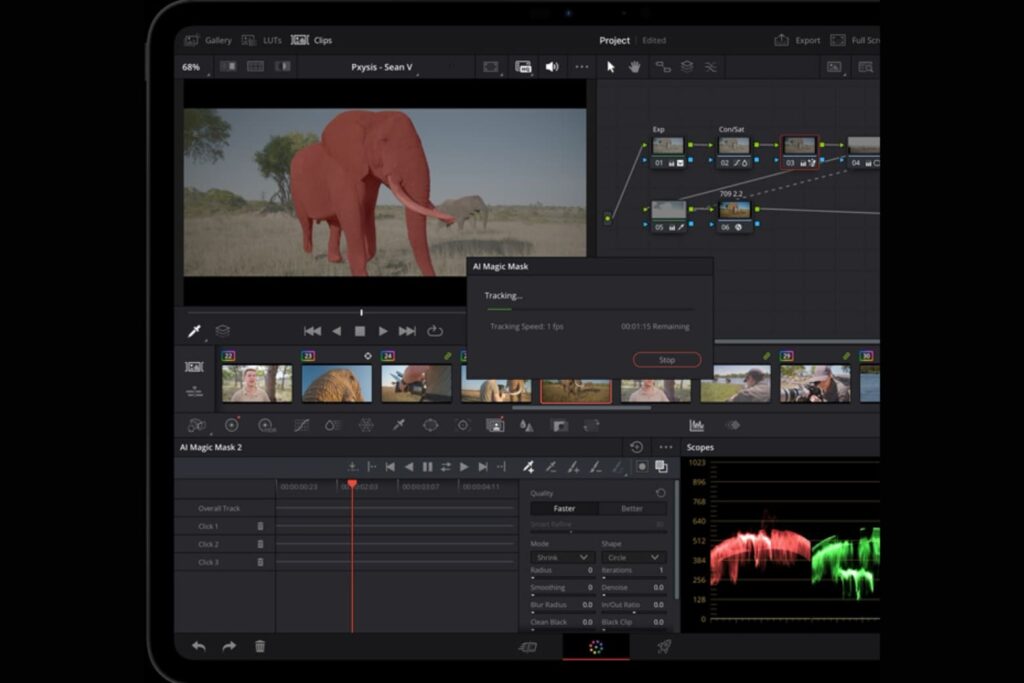
Task: Select the hand pan tool
Action: click(634, 67)
